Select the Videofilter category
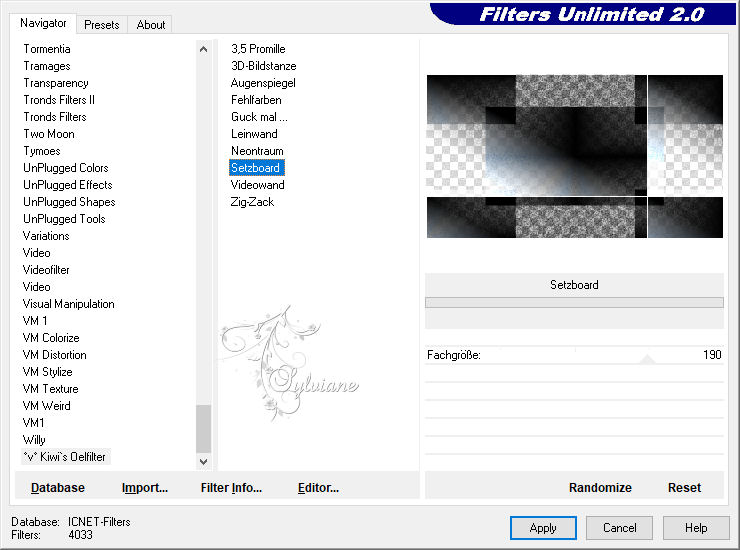Image resolution: width=740 pixels, height=550 pixels. click(46, 270)
